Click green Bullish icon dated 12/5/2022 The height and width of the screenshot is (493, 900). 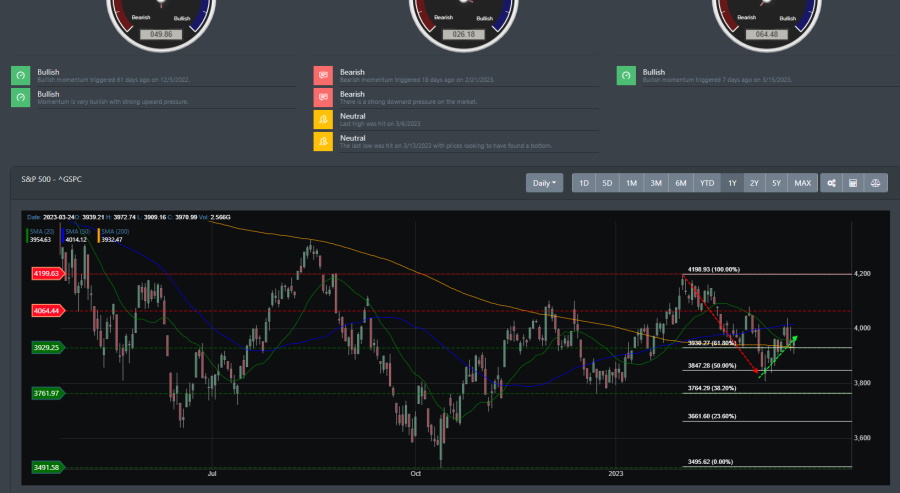coord(21,76)
